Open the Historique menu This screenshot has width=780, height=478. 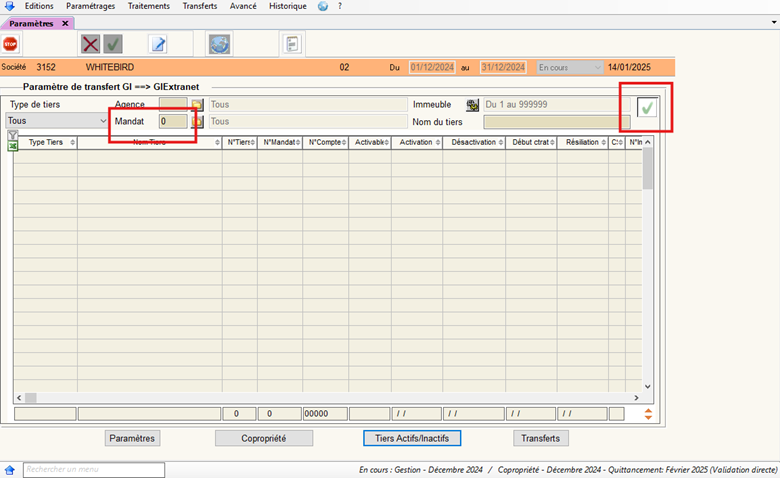coord(286,6)
